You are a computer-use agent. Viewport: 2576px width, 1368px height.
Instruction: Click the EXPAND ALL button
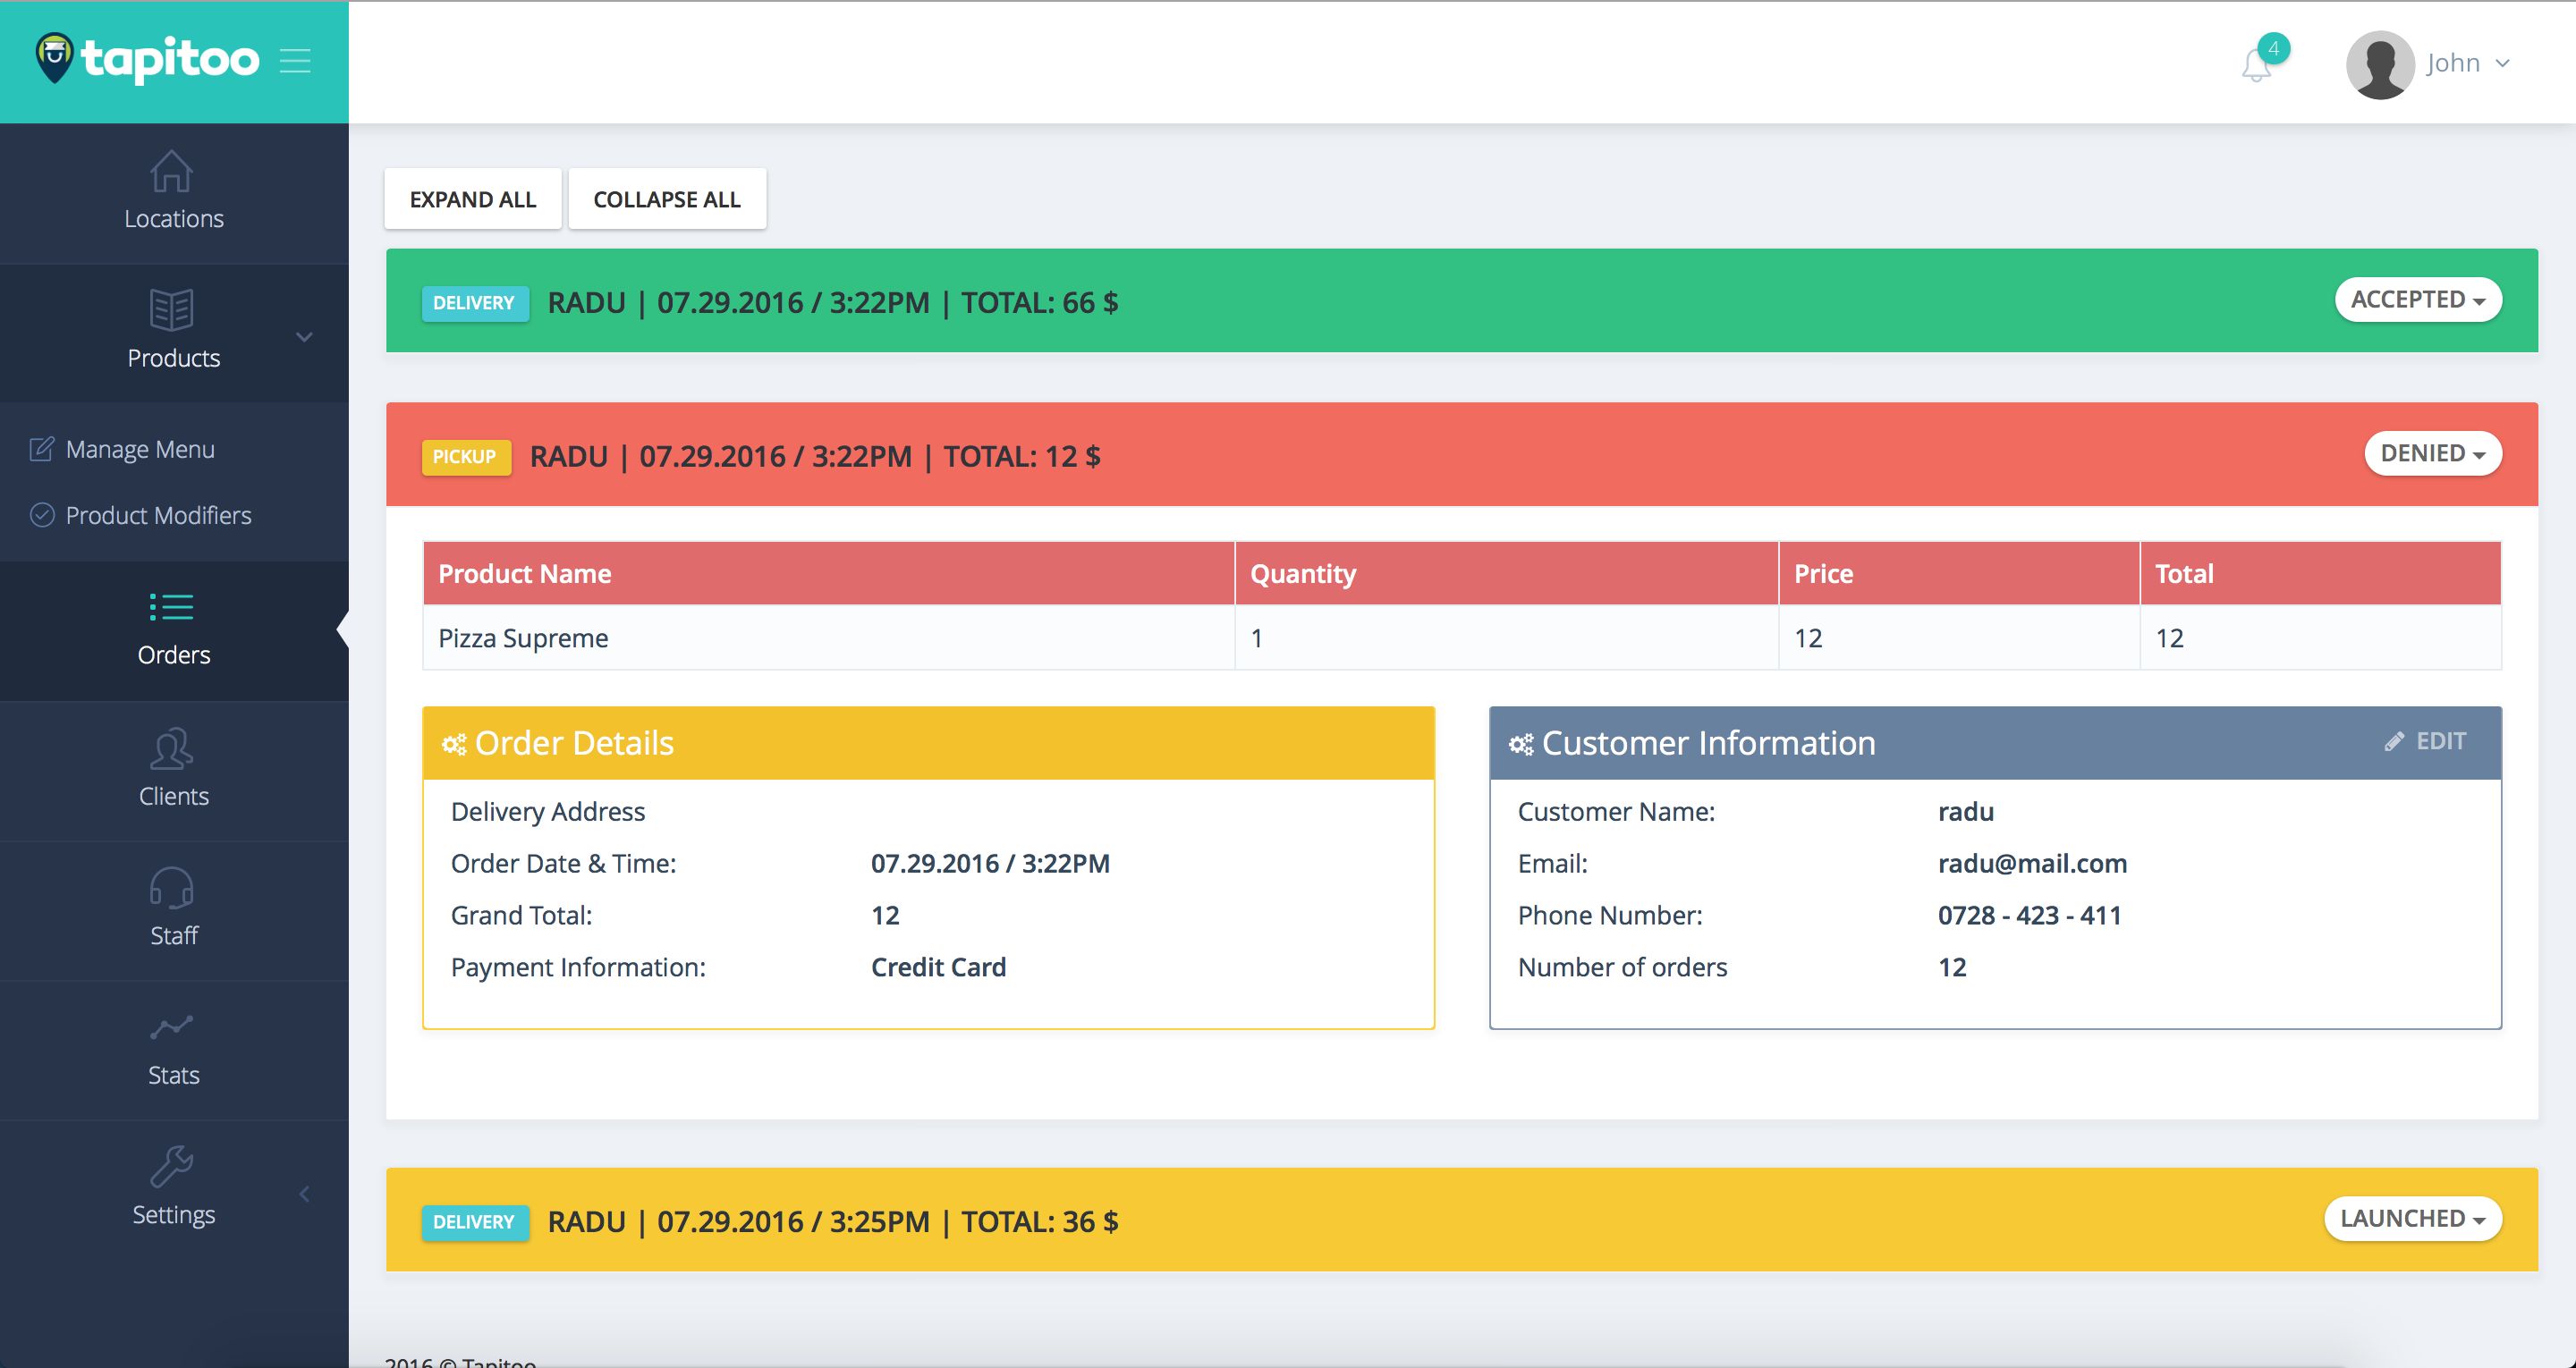[473, 199]
